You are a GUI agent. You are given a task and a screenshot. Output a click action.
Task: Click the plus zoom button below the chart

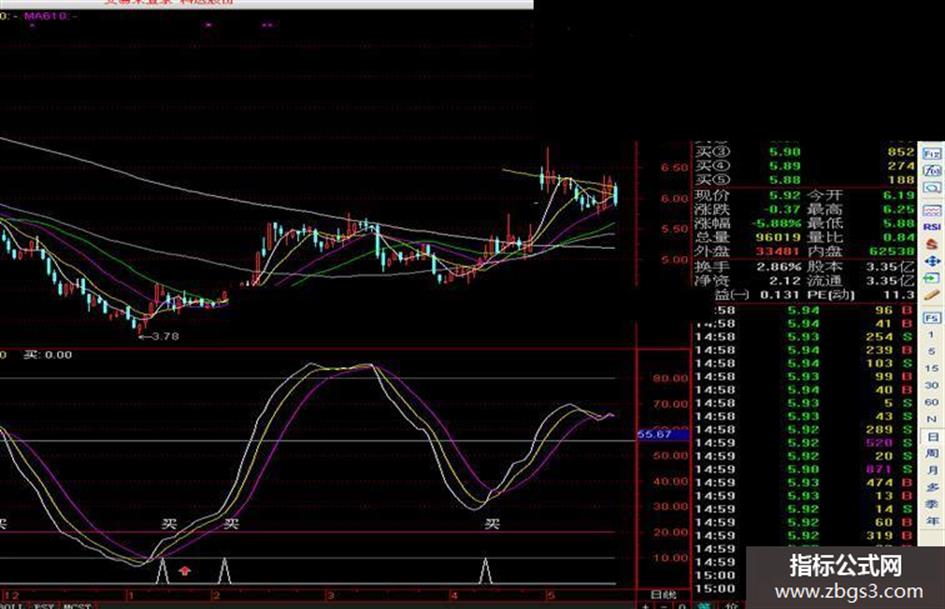click(x=645, y=605)
